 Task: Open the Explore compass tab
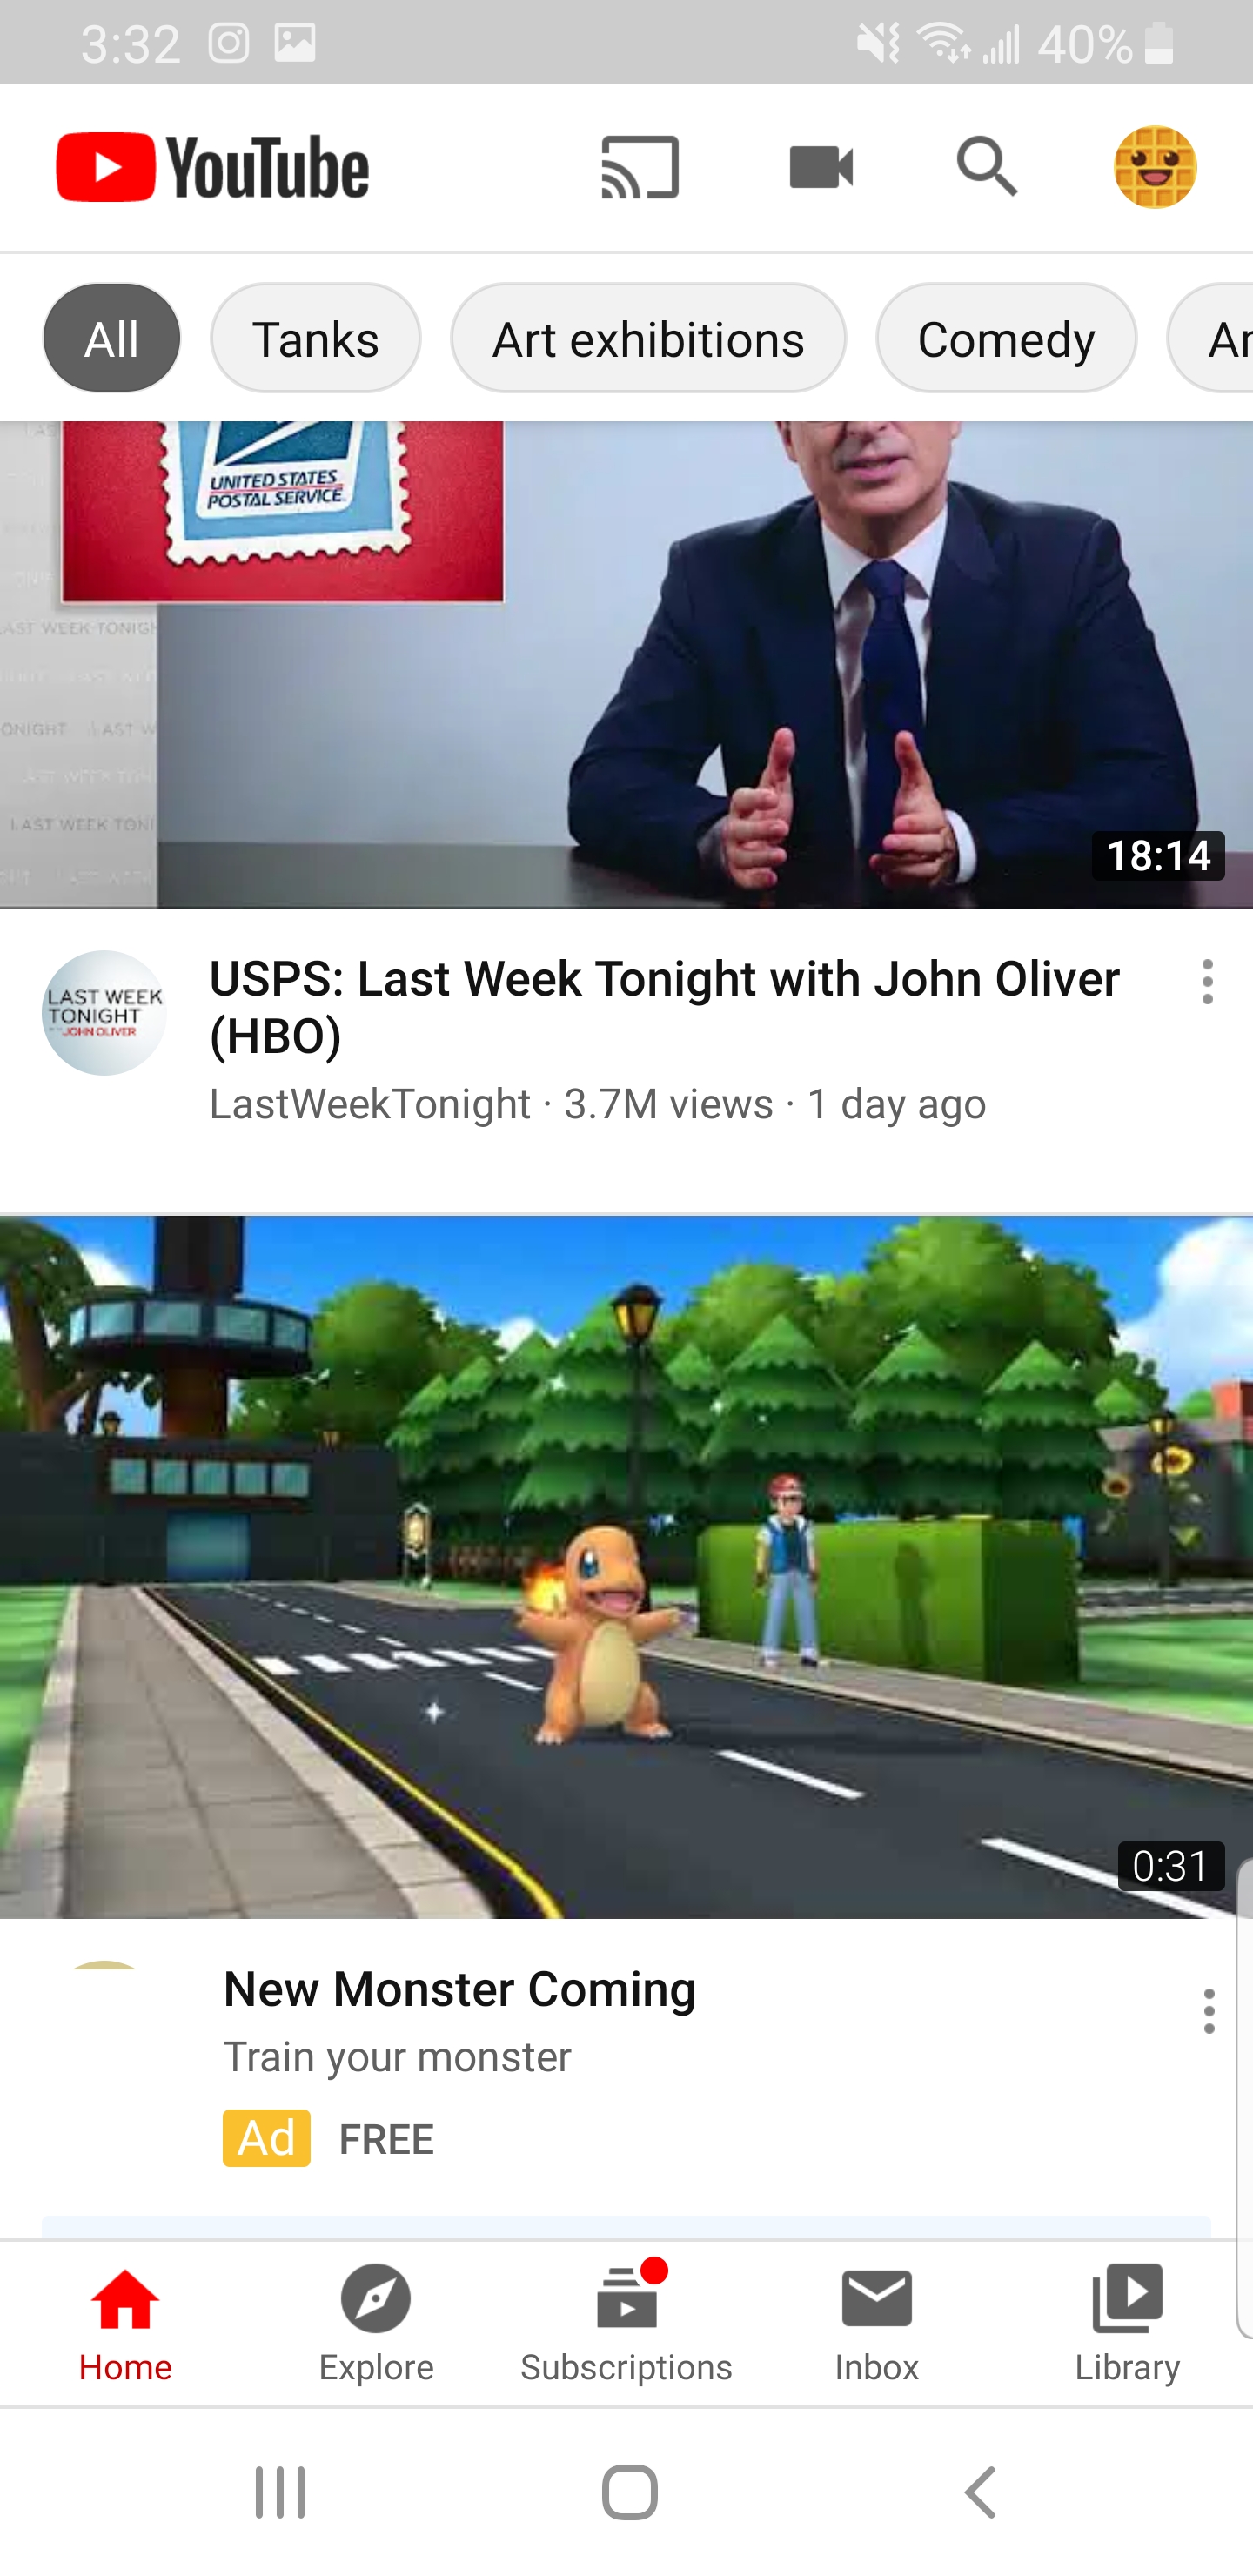click(376, 2324)
